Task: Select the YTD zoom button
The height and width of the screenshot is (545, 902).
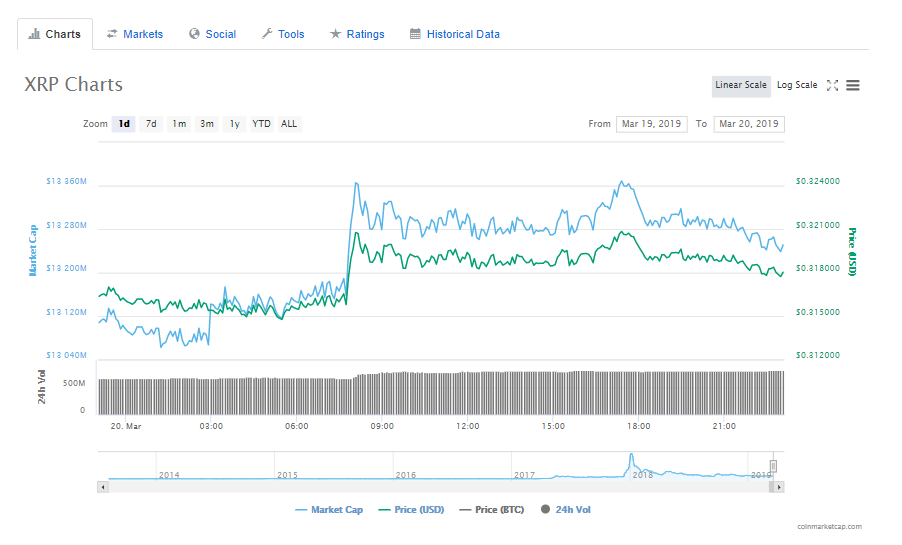Action: click(261, 124)
